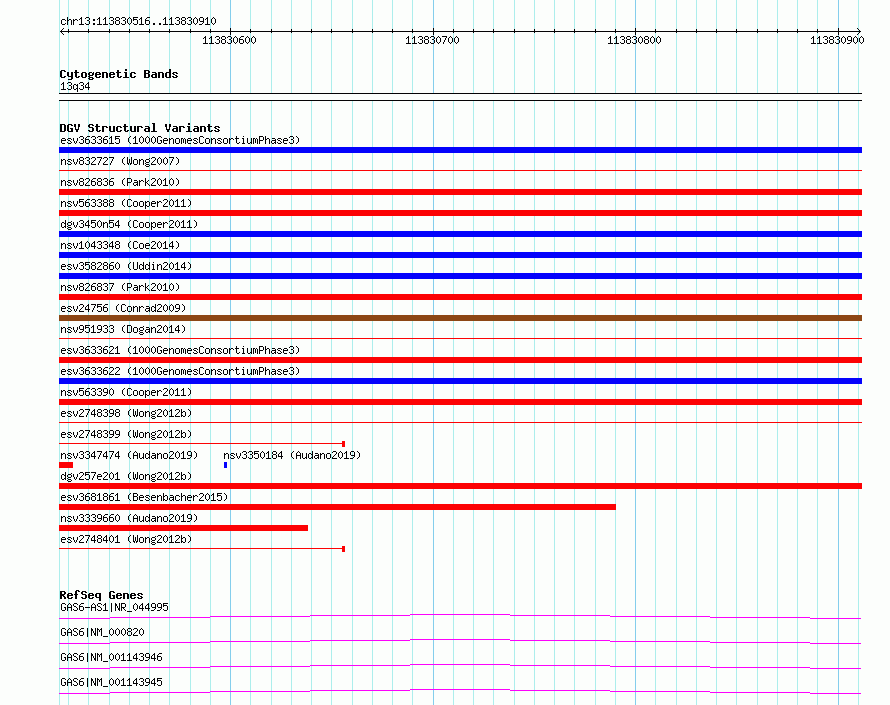Click the nsv951933 (Dogan2014) label
The height and width of the screenshot is (705, 890).
123,329
